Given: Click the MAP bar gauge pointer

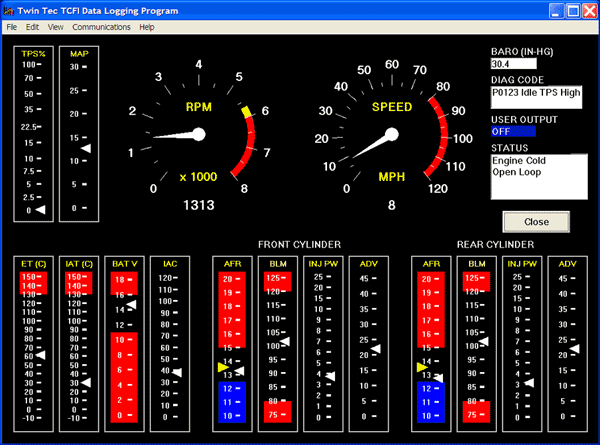Looking at the screenshot, I should click(x=85, y=148).
